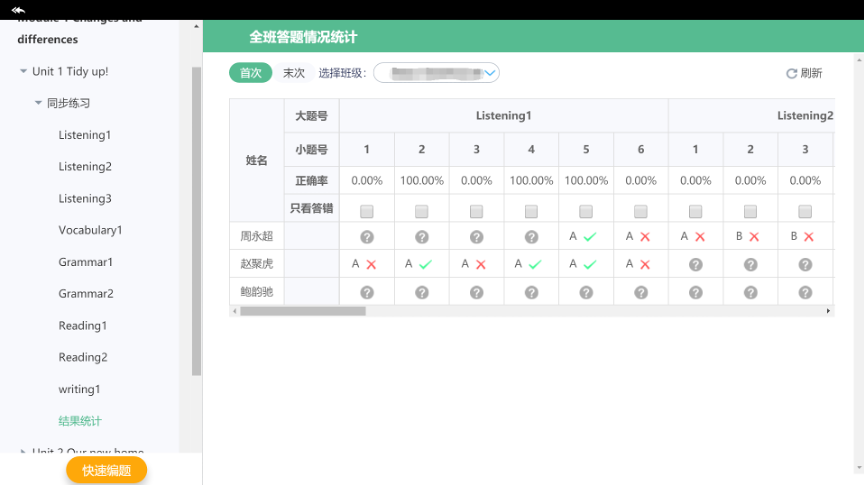The width and height of the screenshot is (864, 485).
Task: Open Grammar2 exercise
Action: click(x=86, y=294)
